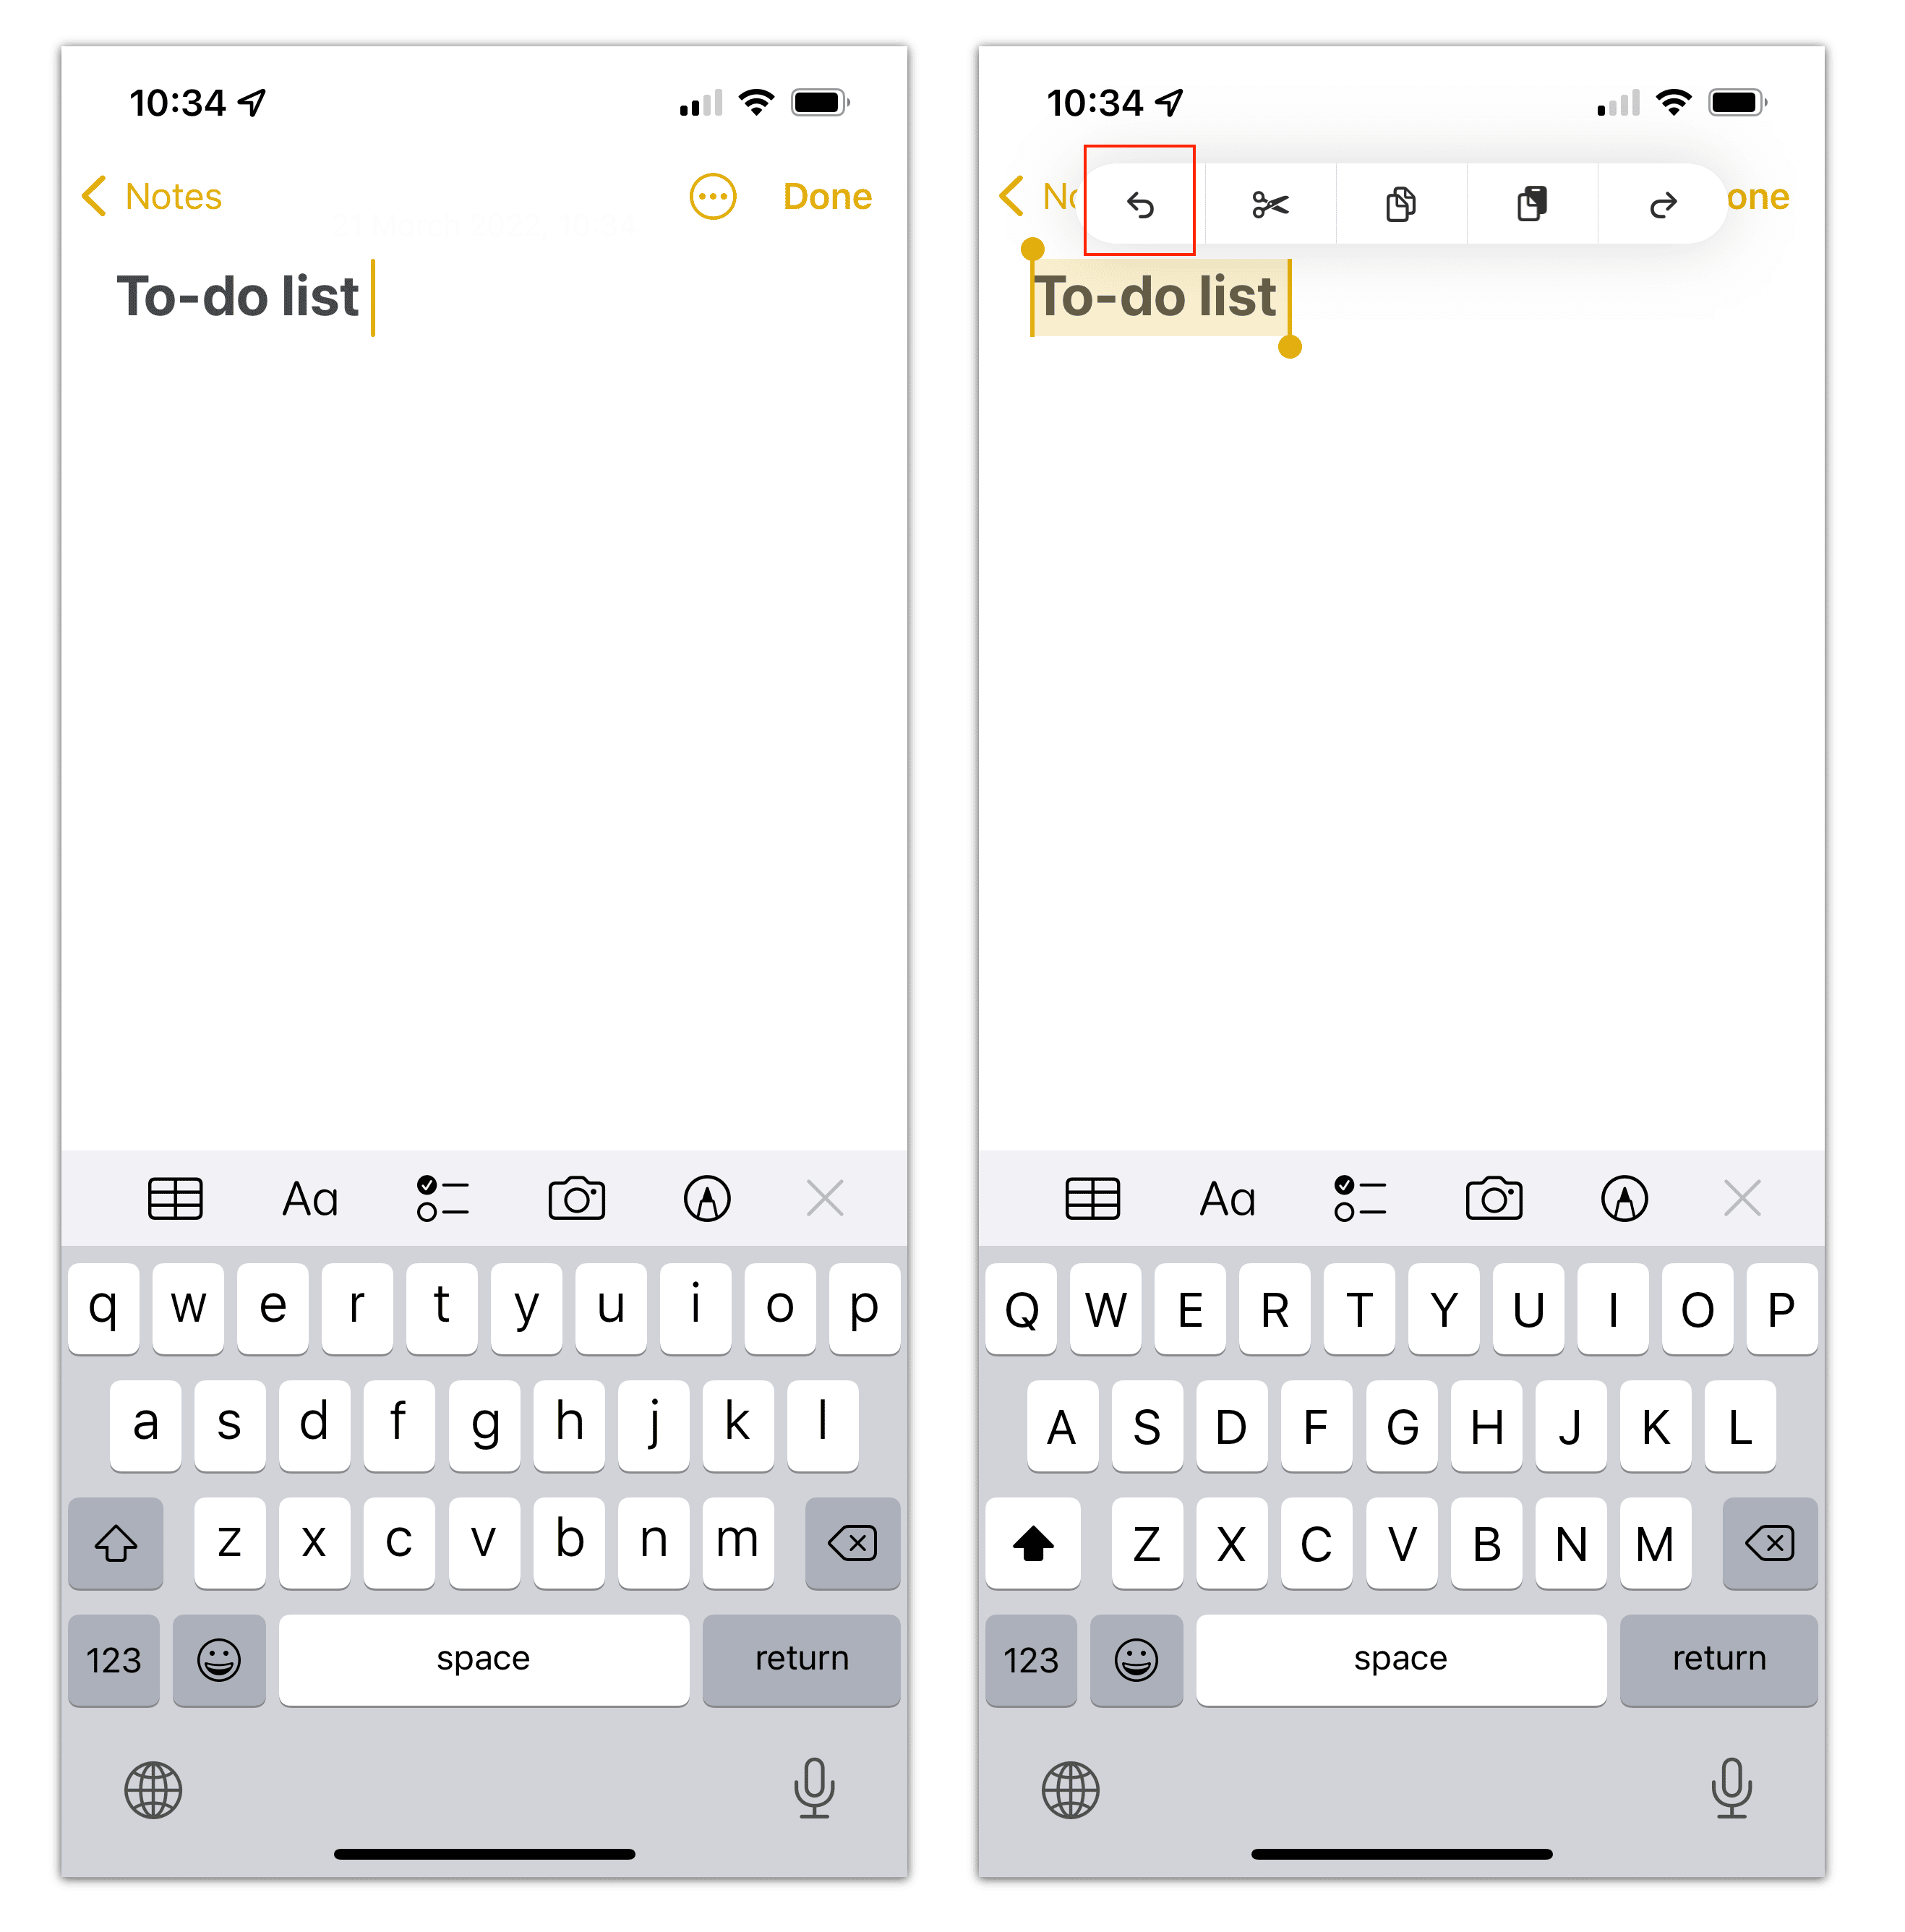The height and width of the screenshot is (1932, 1905).
Task: Select the Cut tool in text toolbar
Action: click(x=1267, y=202)
